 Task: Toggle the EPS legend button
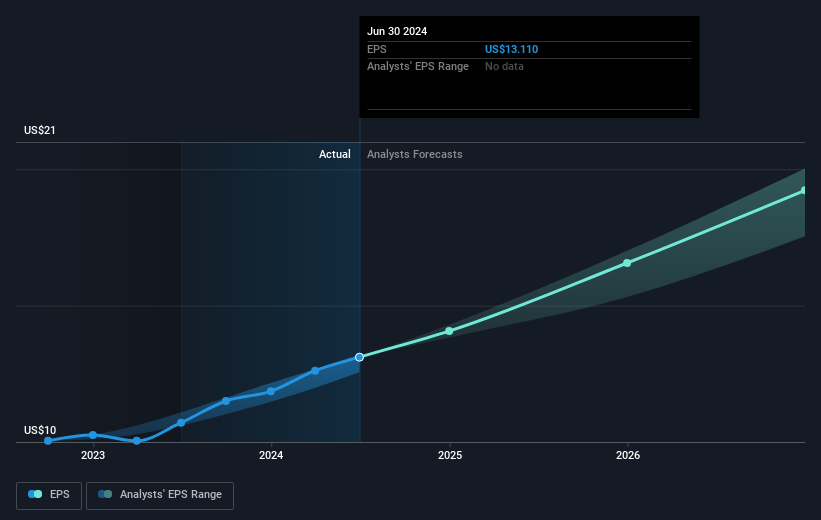click(49, 495)
